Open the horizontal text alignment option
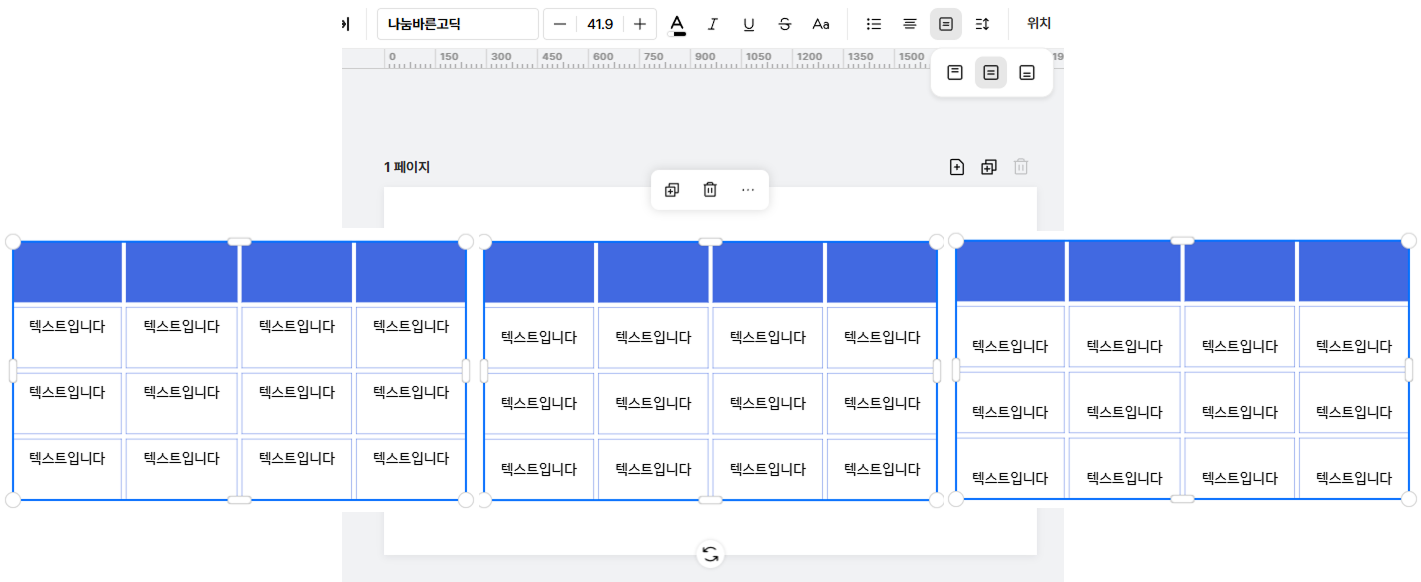The image size is (1421, 582). pyautogui.click(x=910, y=24)
